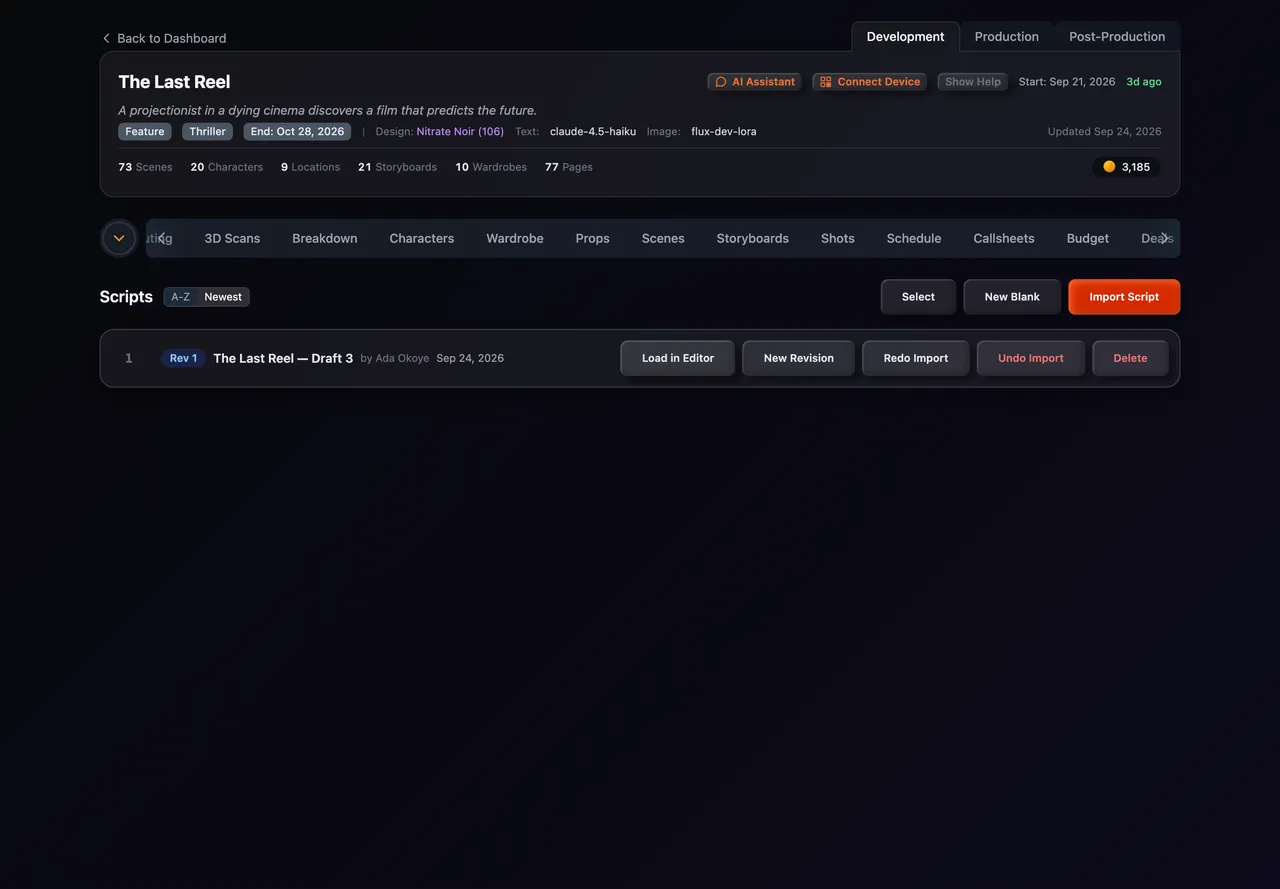The height and width of the screenshot is (889, 1280).
Task: Open the Breakdown section
Action: click(x=325, y=238)
